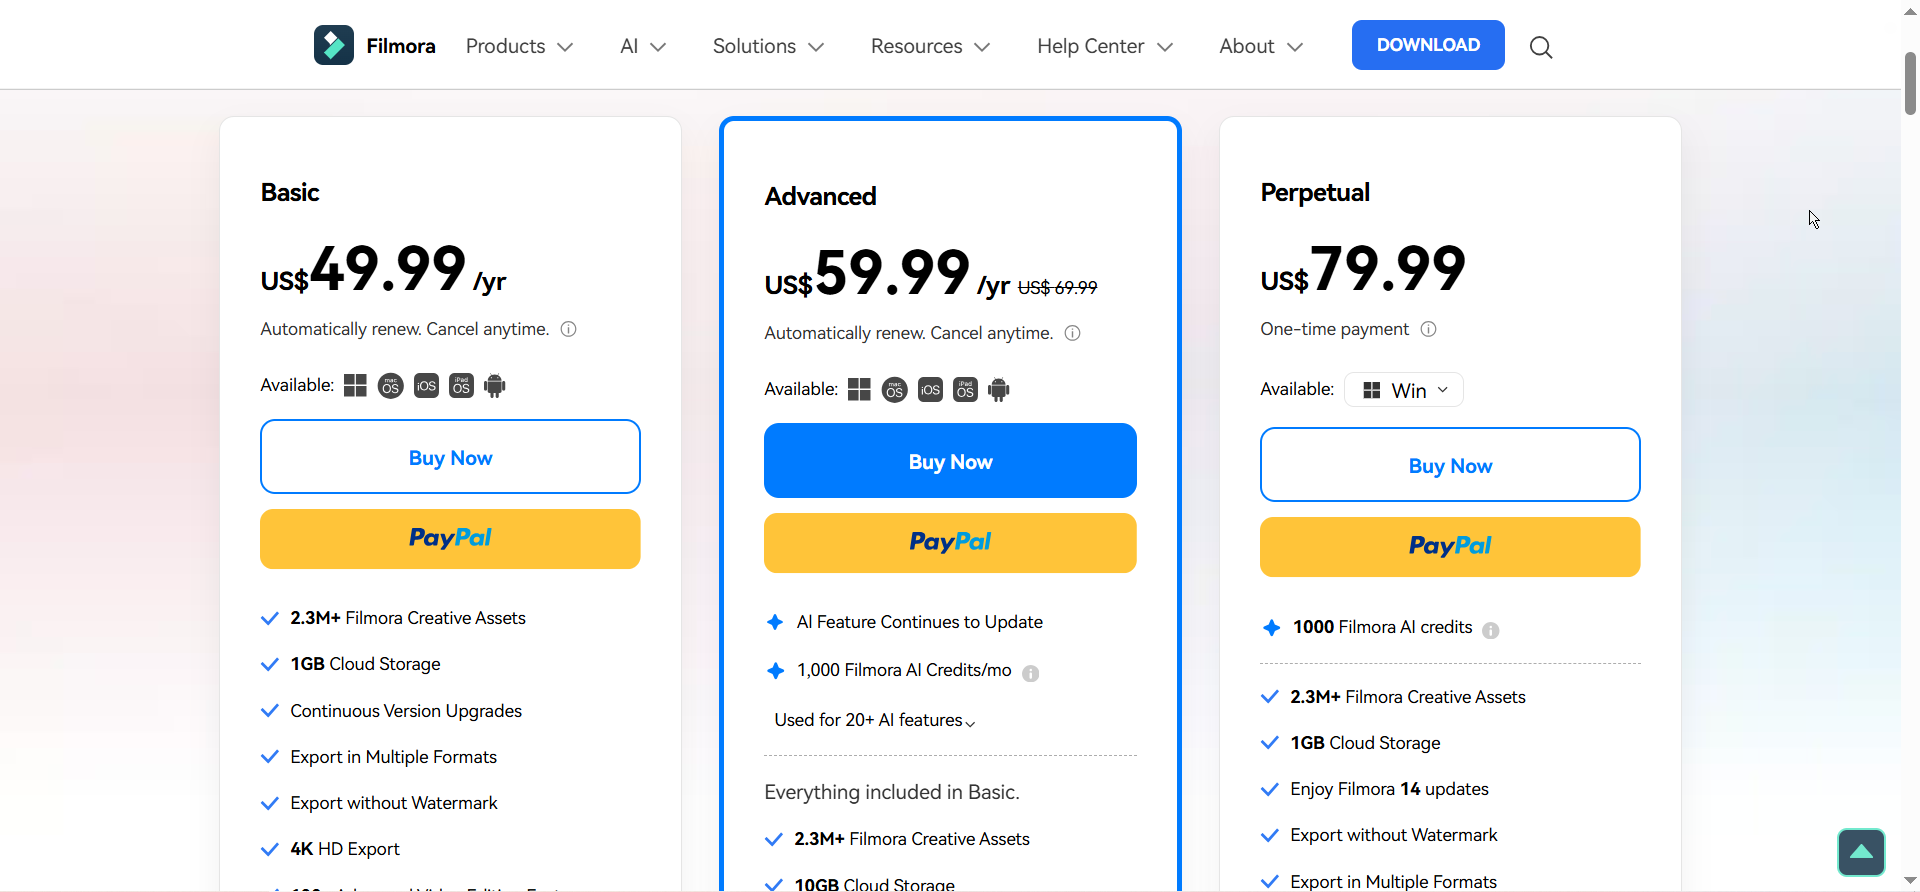The height and width of the screenshot is (892, 1920).
Task: Click the scroll-to-top arrow button
Action: point(1861,852)
